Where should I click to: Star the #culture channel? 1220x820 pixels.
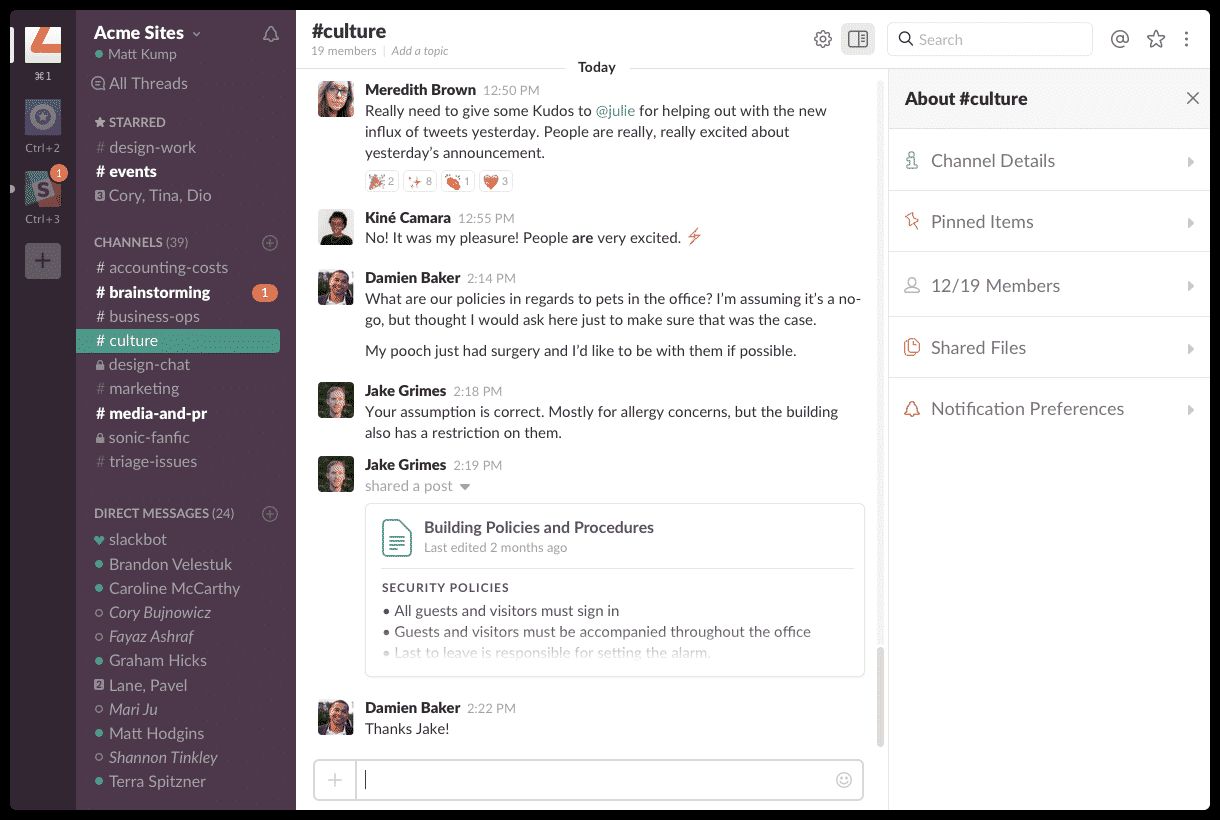[x=1155, y=39]
